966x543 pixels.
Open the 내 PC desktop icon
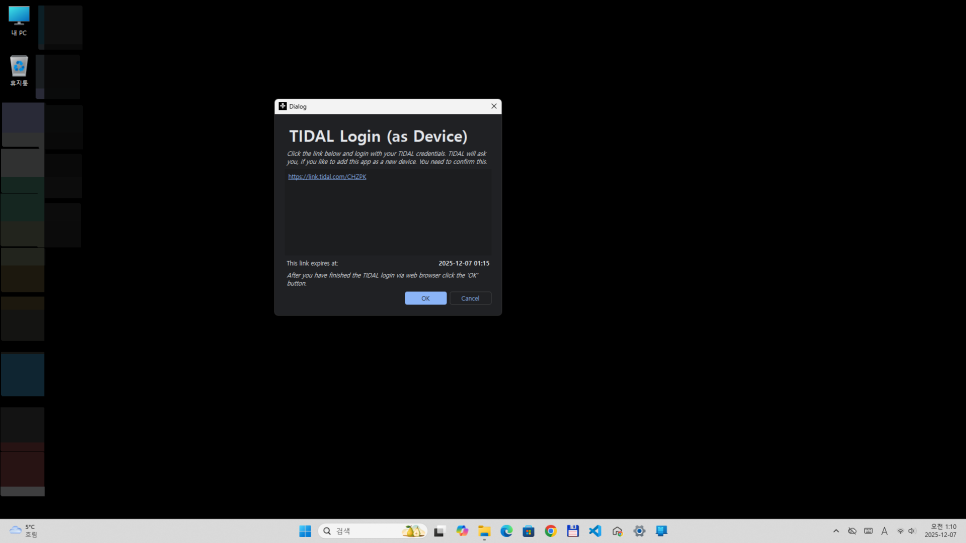[19, 22]
